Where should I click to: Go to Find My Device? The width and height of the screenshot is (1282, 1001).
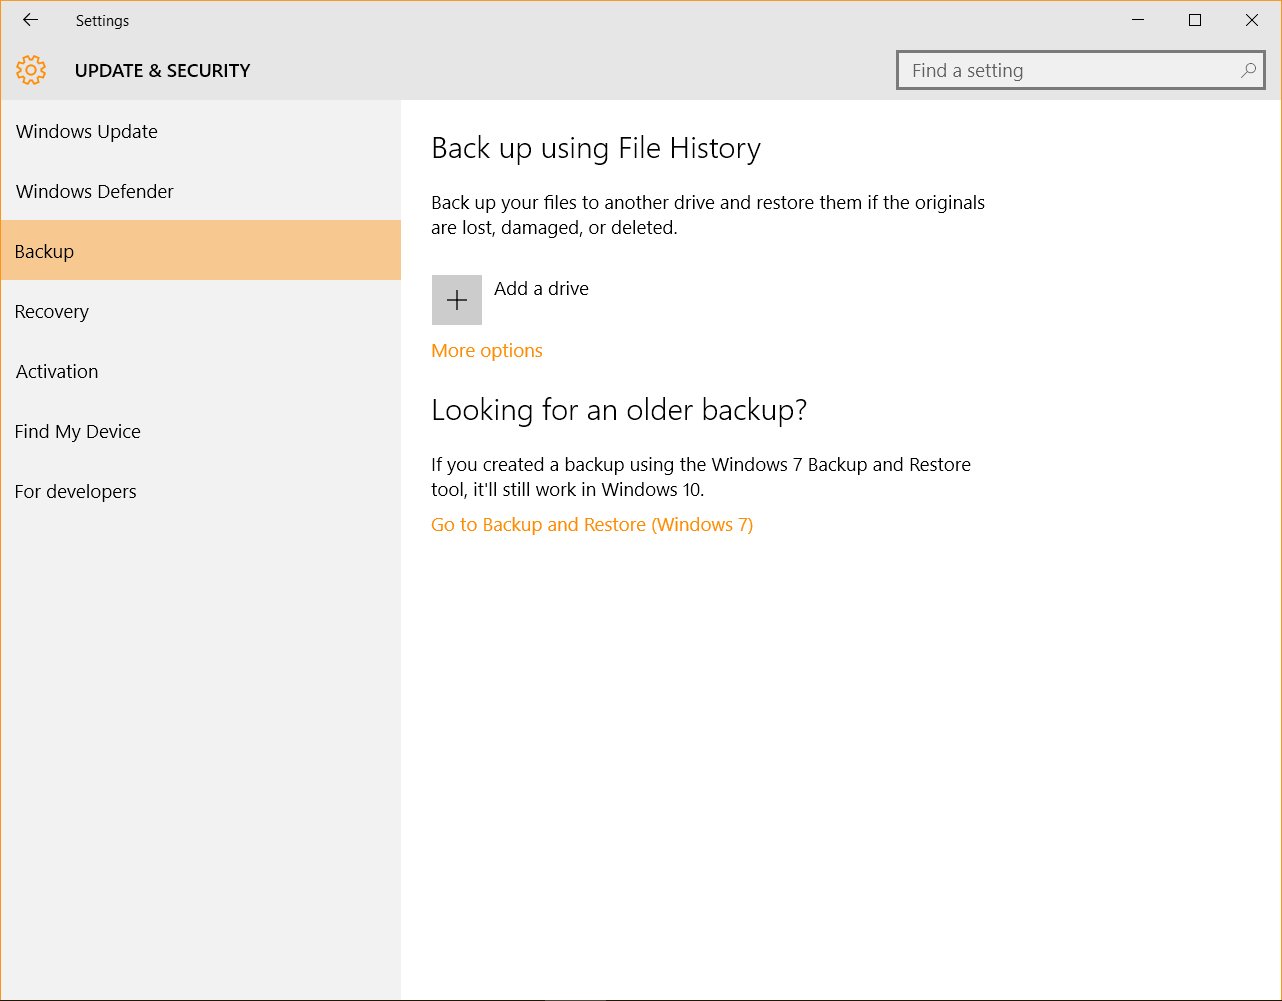tap(200, 431)
